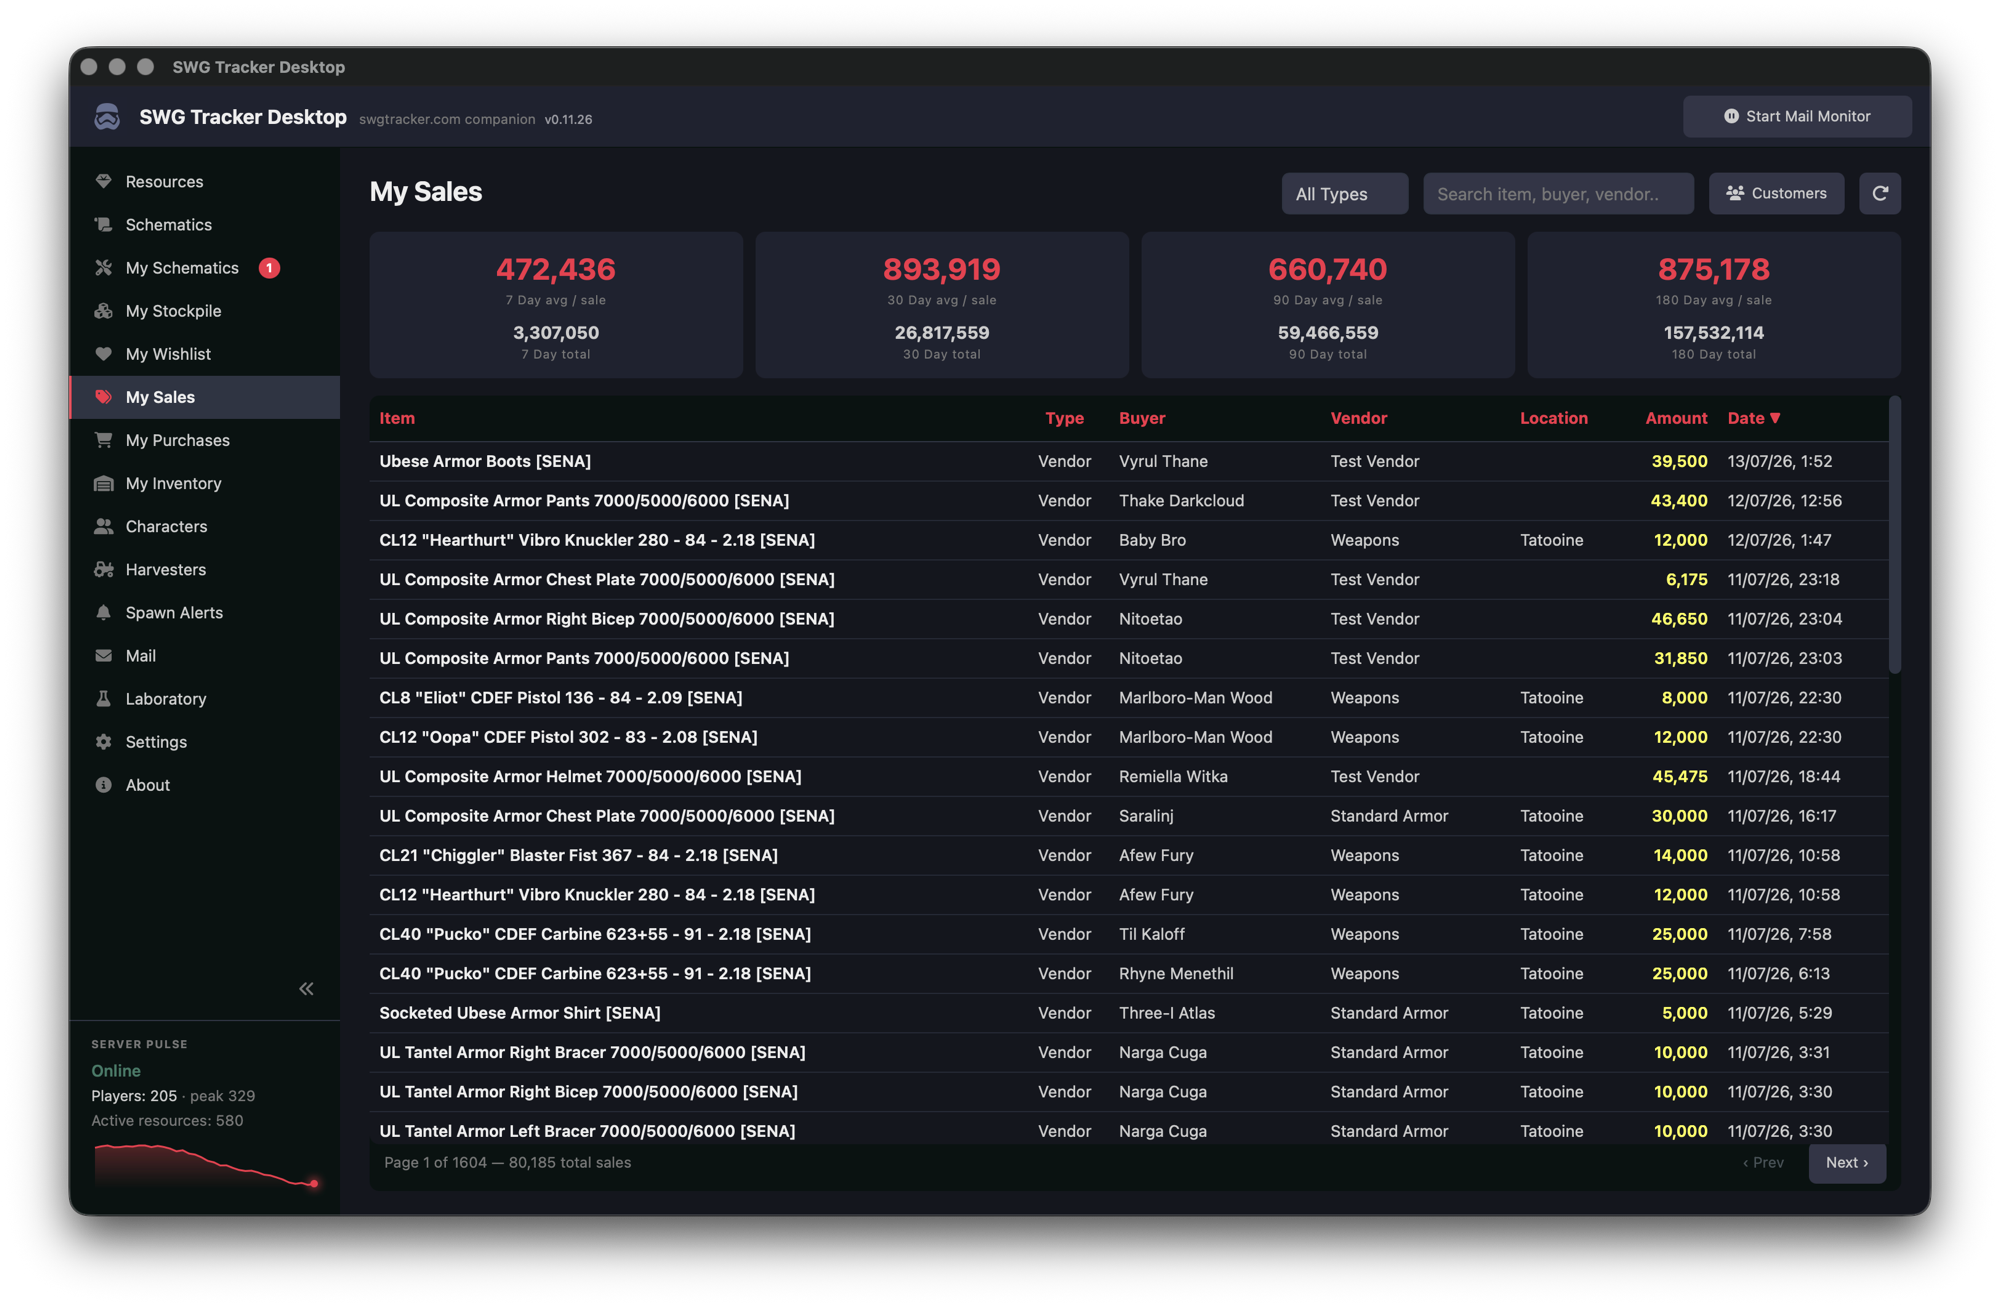Image resolution: width=2000 pixels, height=1307 pixels.
Task: Click the sales table vertical scrollbar
Action: pos(1894,535)
